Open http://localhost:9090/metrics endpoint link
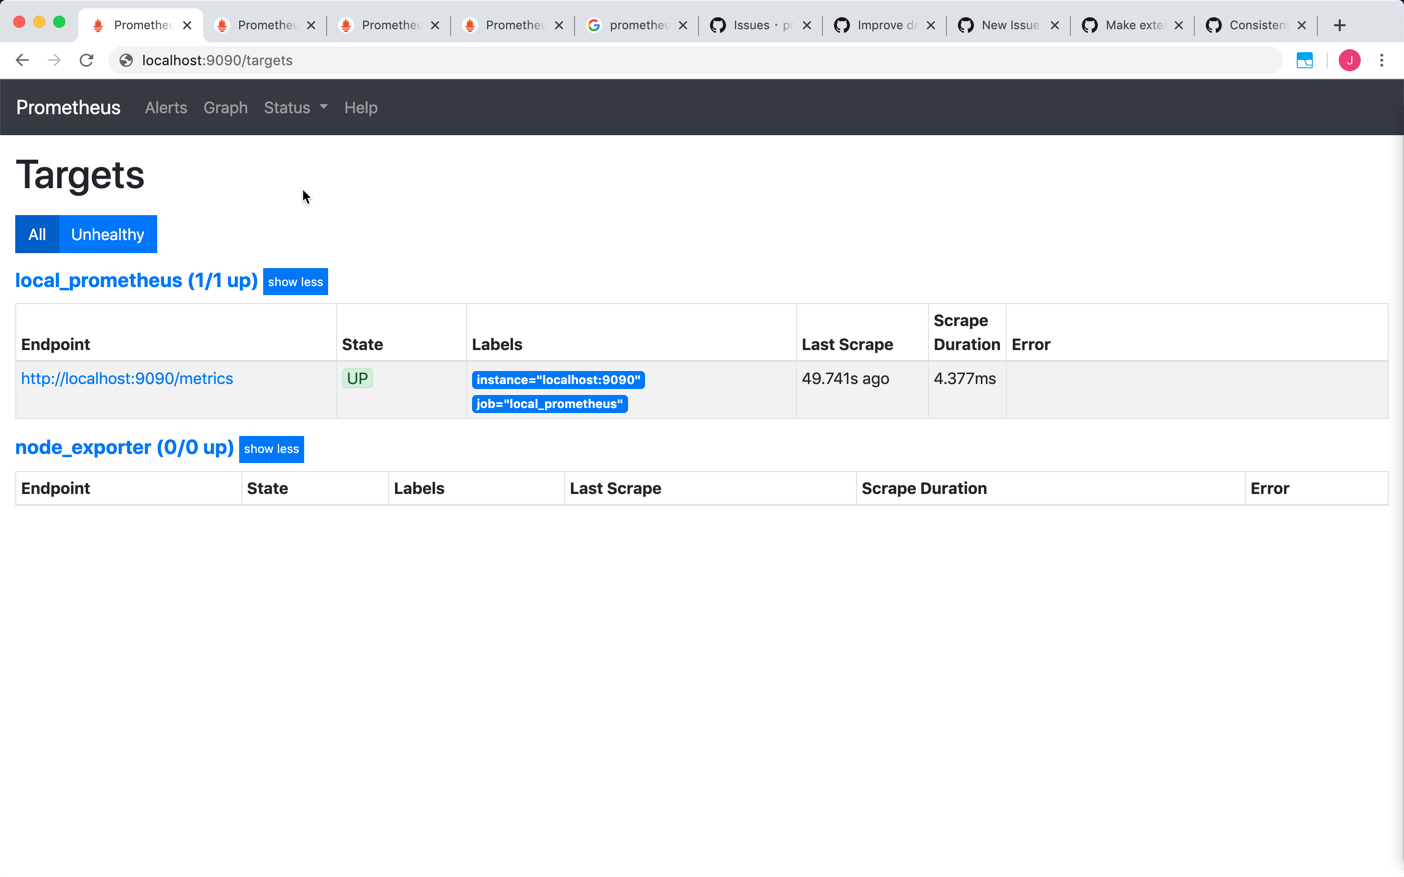 coord(127,379)
